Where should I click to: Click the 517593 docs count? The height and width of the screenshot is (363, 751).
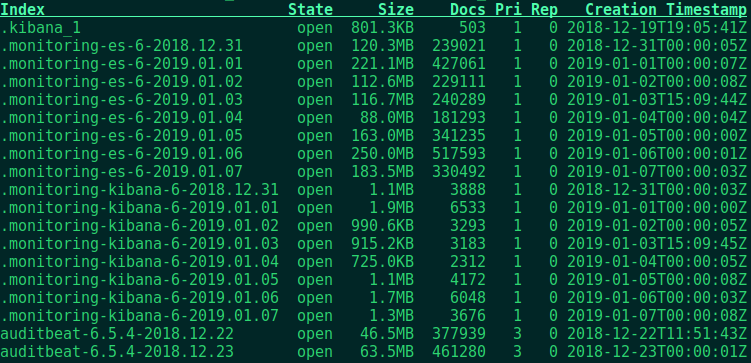459,154
